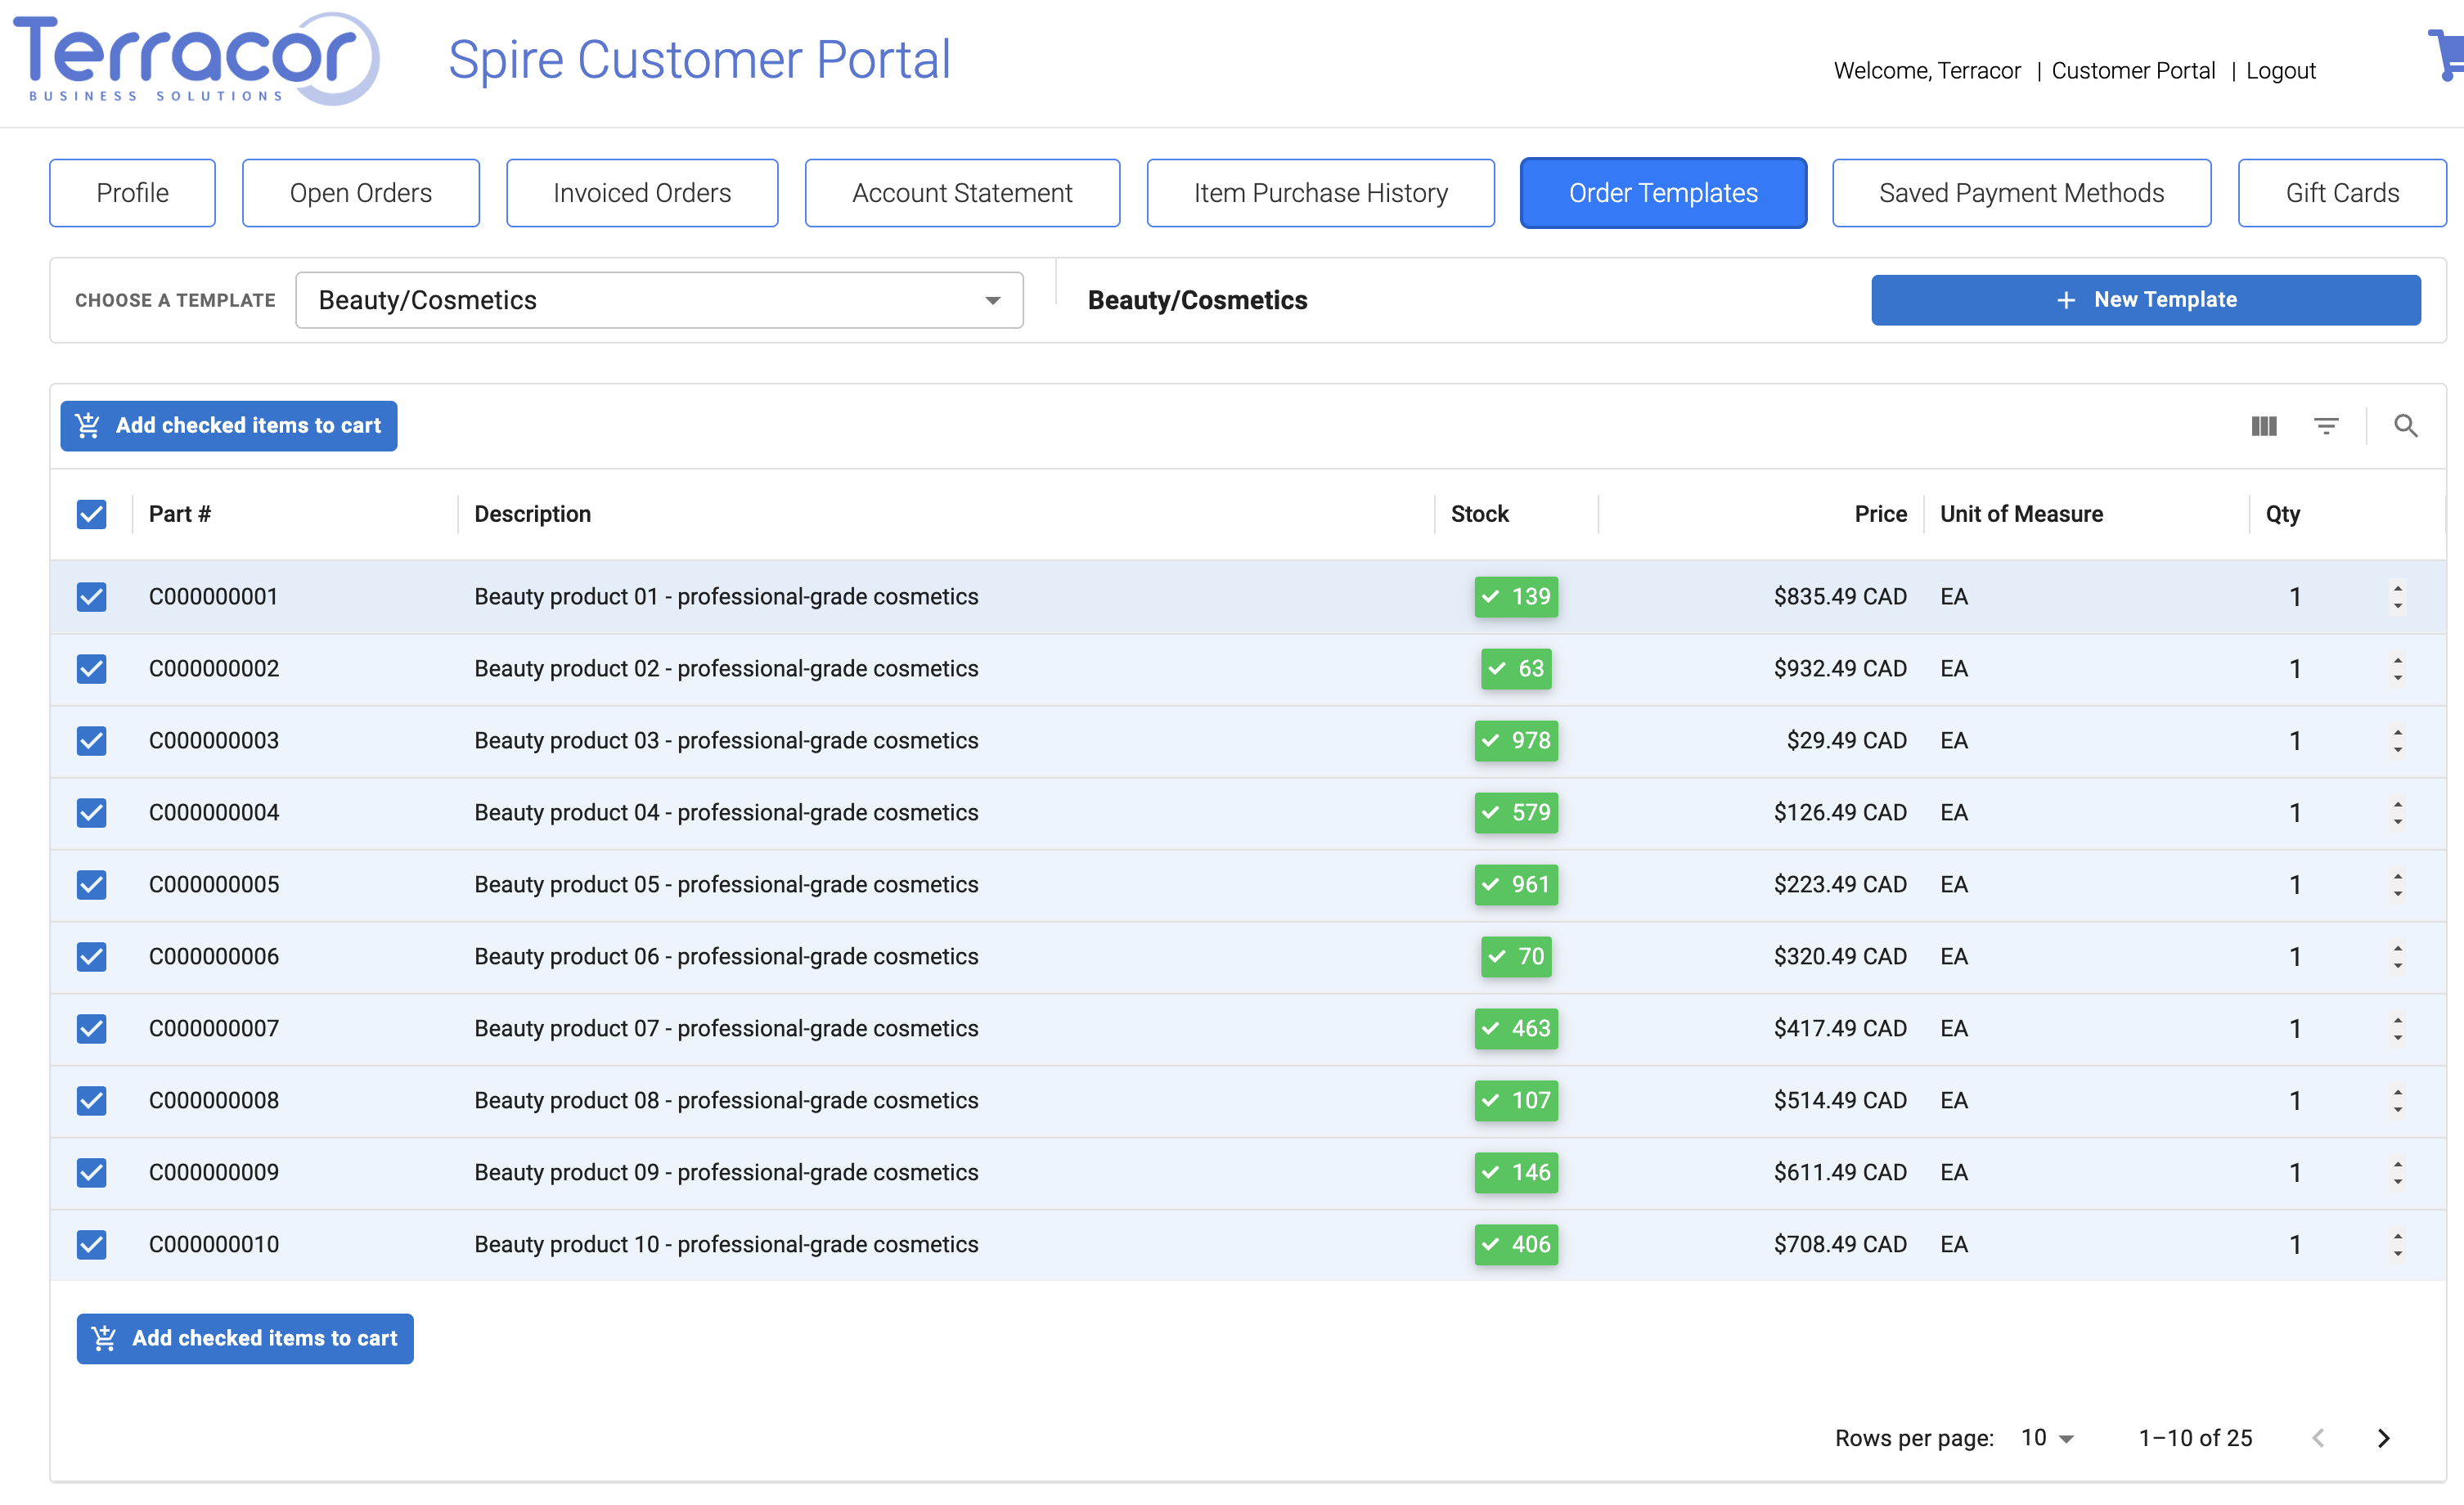Open the Gift Cards tab
The height and width of the screenshot is (1505, 2464).
(2342, 193)
